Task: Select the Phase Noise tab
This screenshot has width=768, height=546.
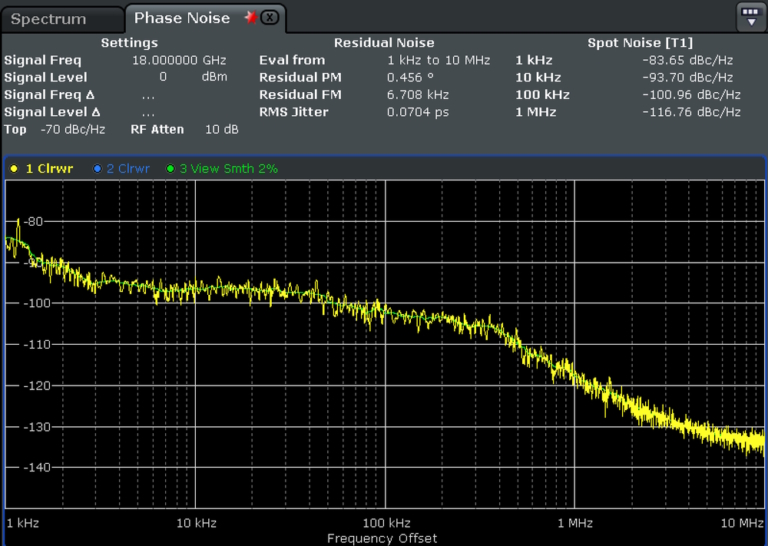Action: pyautogui.click(x=181, y=18)
